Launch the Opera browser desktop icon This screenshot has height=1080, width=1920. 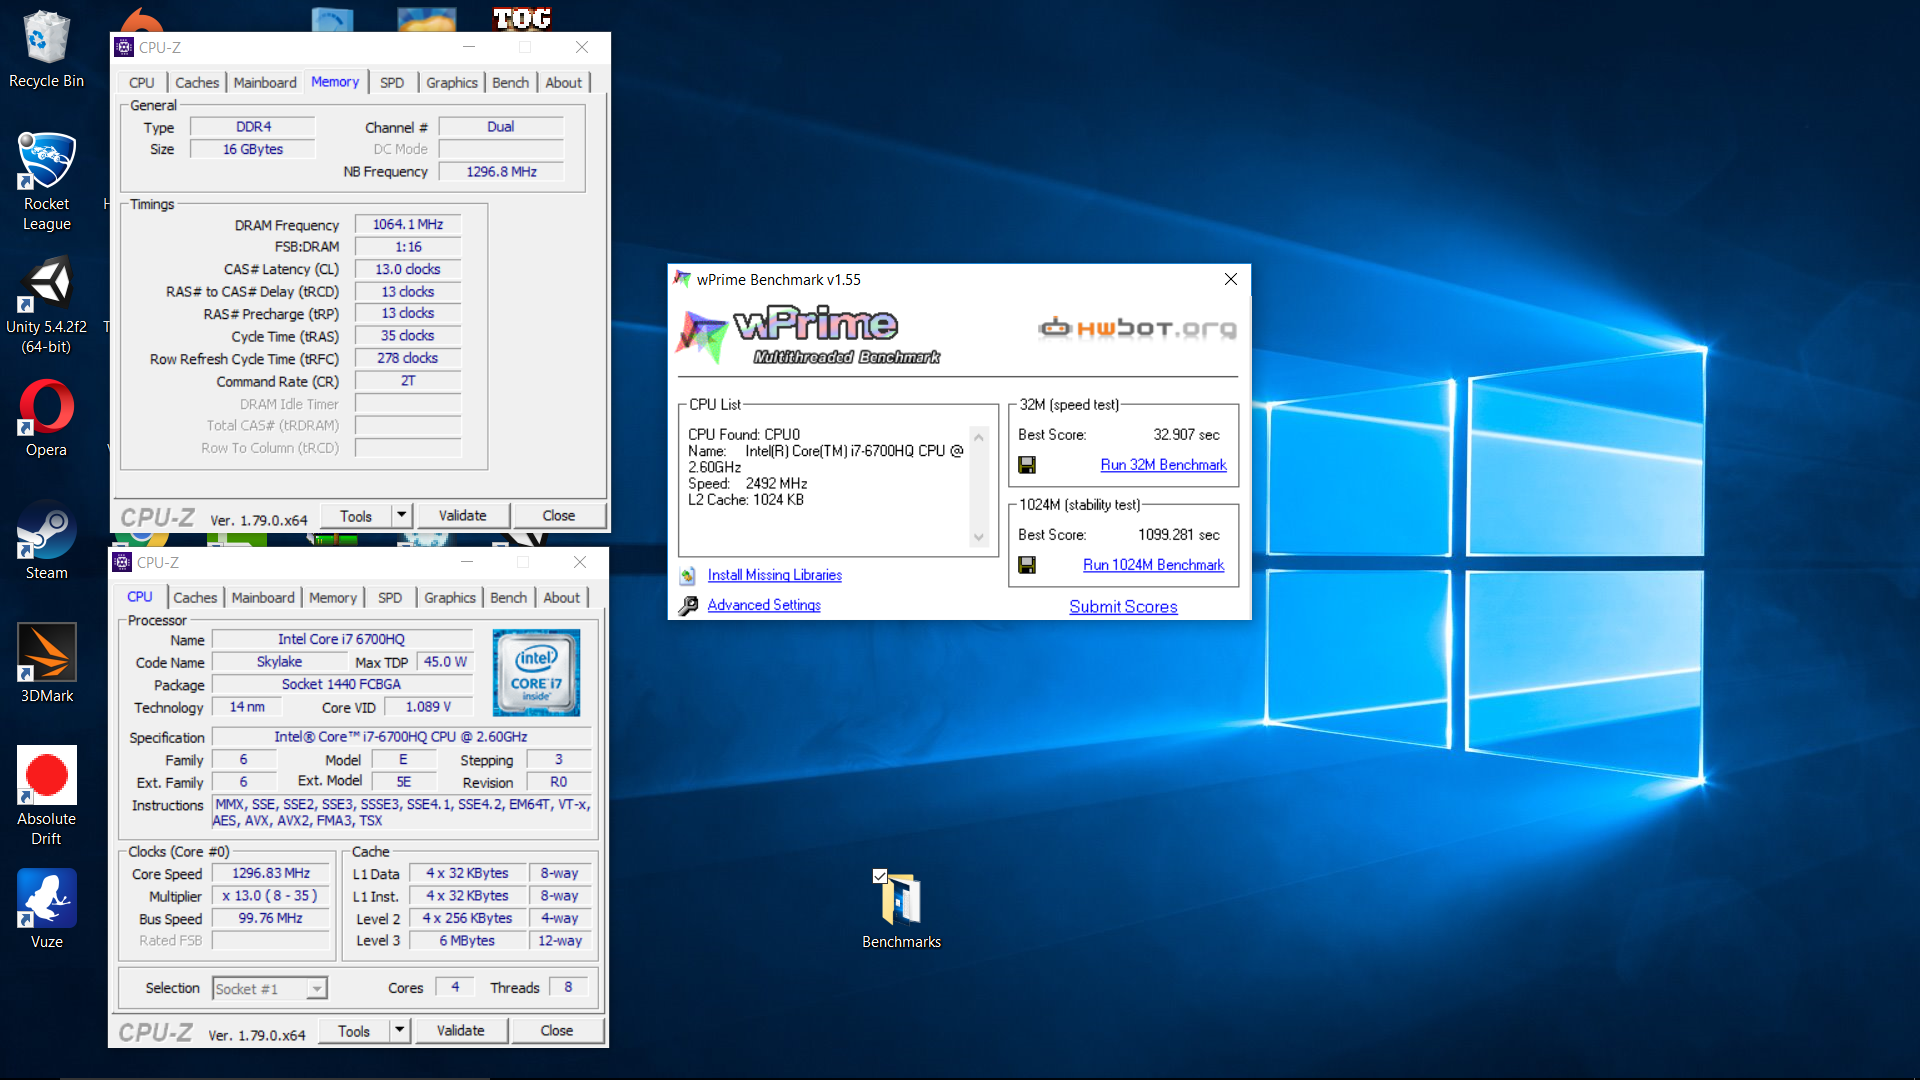point(46,418)
